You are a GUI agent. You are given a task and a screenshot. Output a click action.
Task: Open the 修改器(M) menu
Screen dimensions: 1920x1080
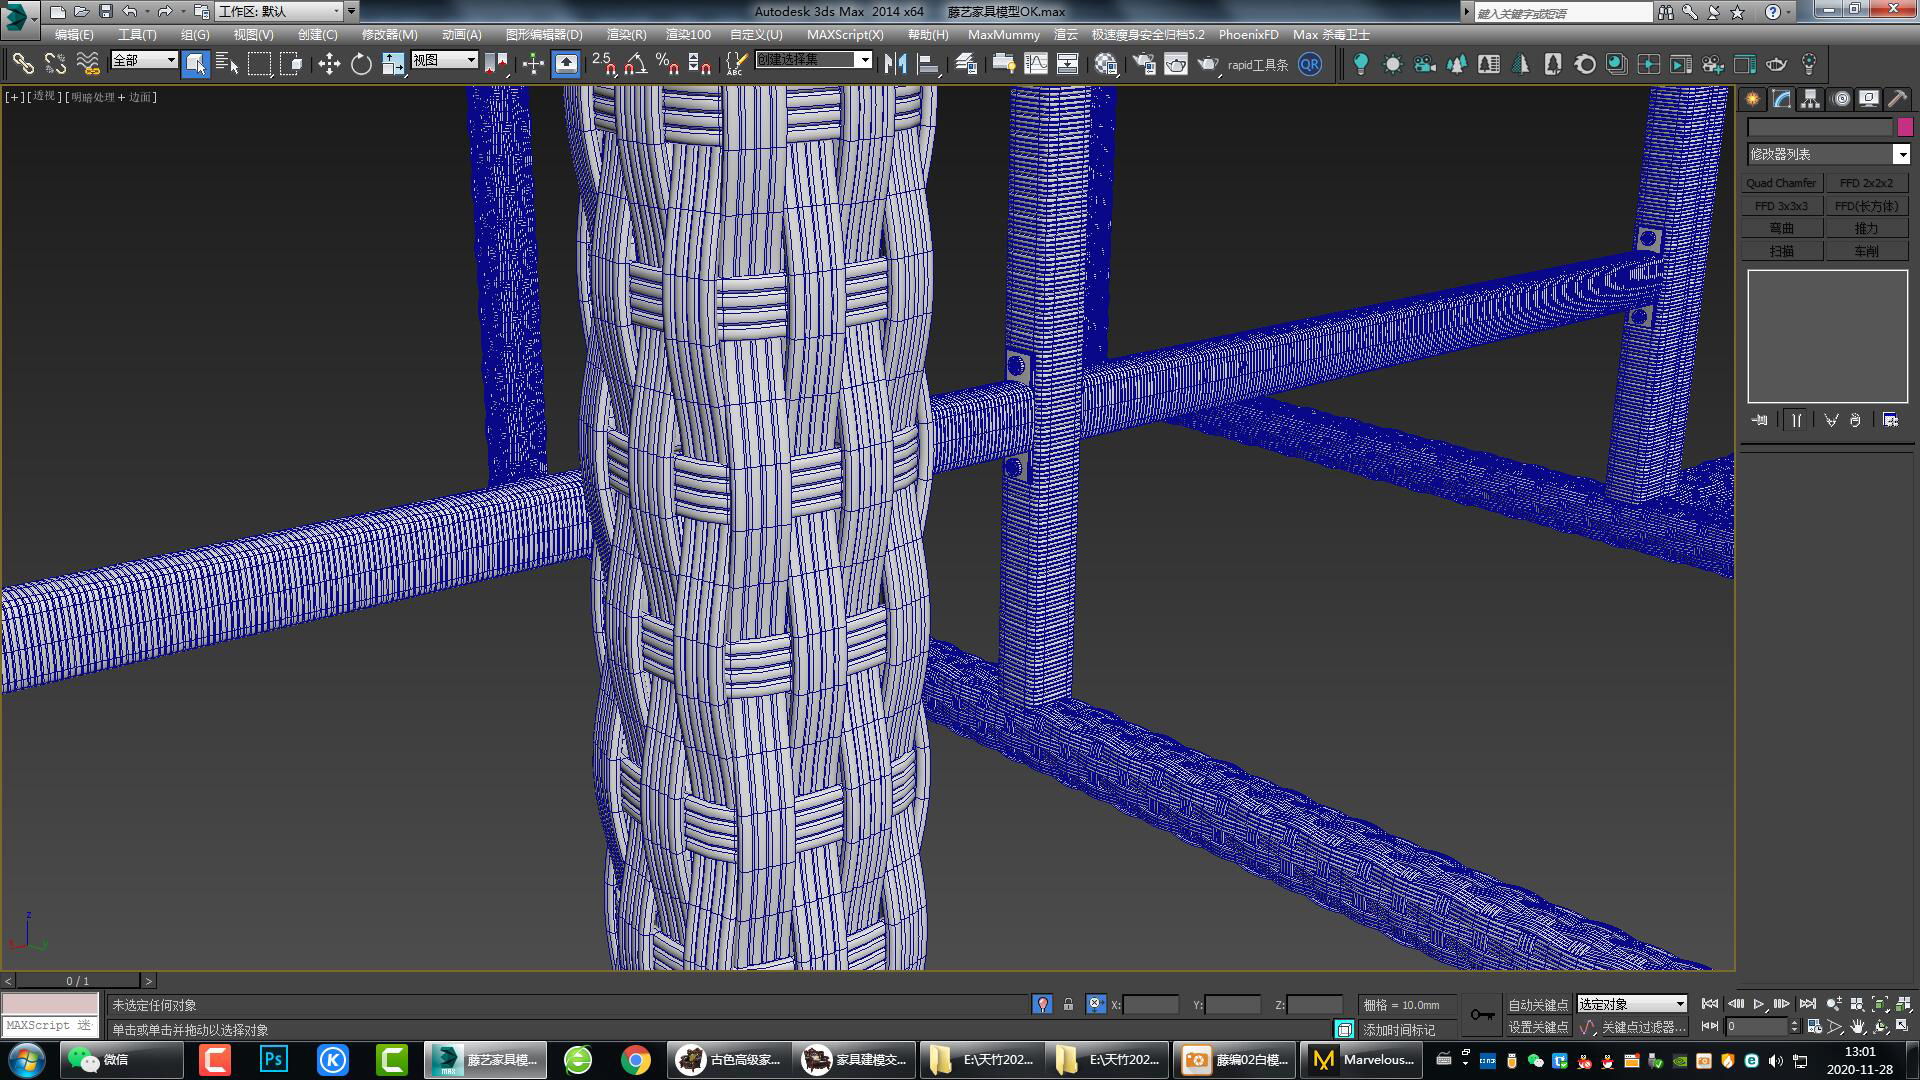pyautogui.click(x=389, y=34)
